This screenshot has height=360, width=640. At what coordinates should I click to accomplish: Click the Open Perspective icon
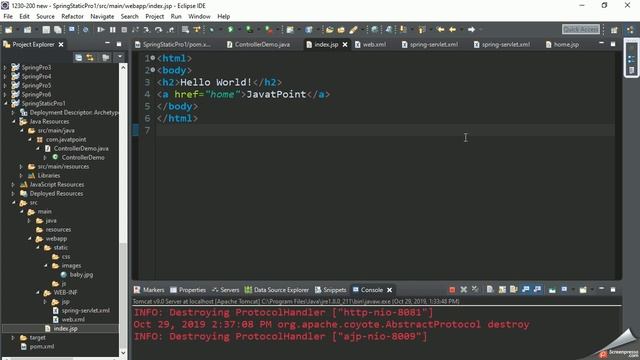tap(614, 30)
